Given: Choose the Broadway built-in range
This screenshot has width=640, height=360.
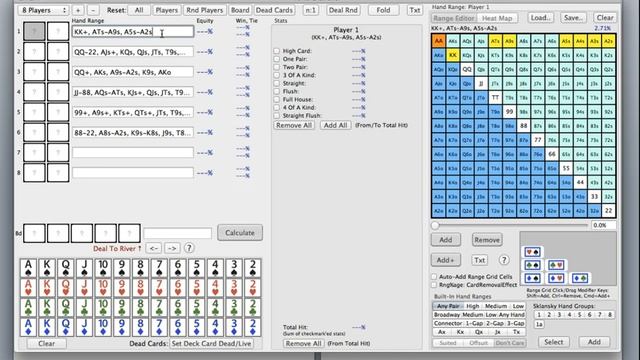Looking at the screenshot, I should [x=447, y=315].
